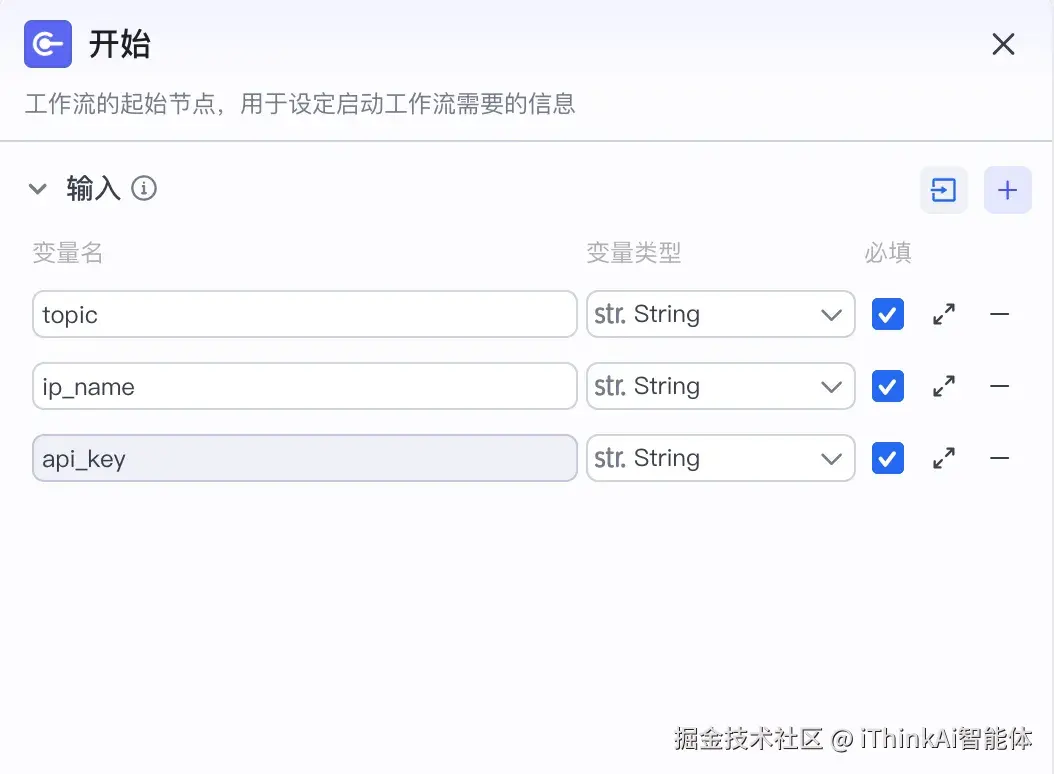This screenshot has height=774, width=1054.
Task: Remove the api_key variable with the minus icon
Action: [998, 458]
